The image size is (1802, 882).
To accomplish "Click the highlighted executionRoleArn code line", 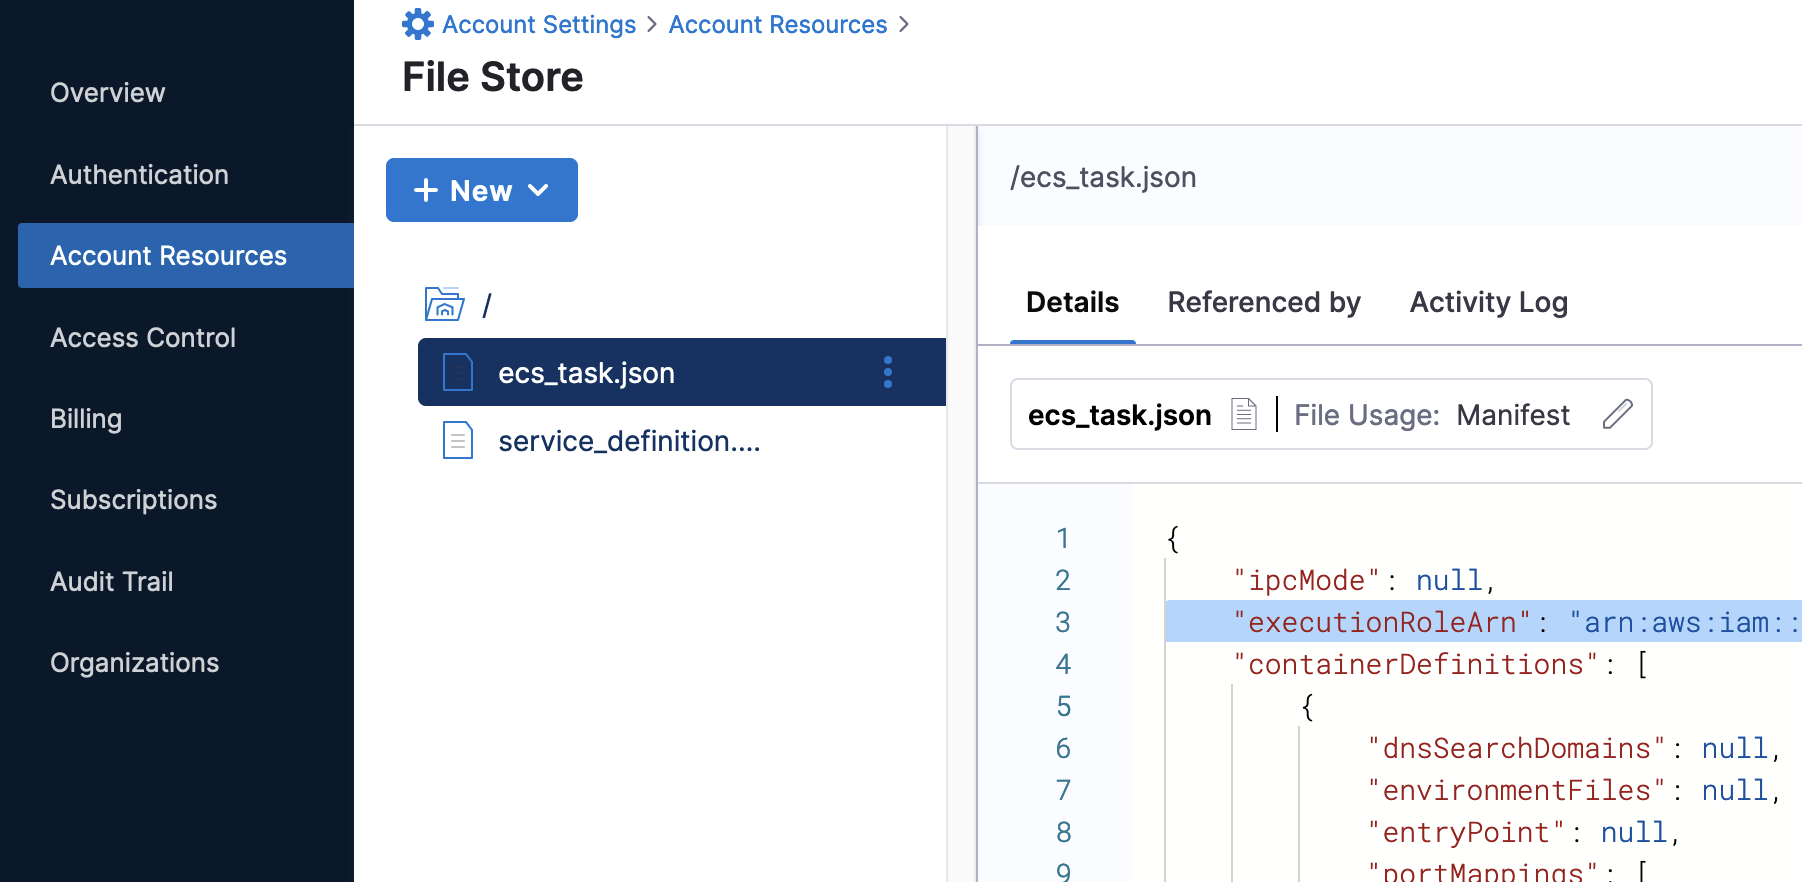I will tap(1480, 622).
